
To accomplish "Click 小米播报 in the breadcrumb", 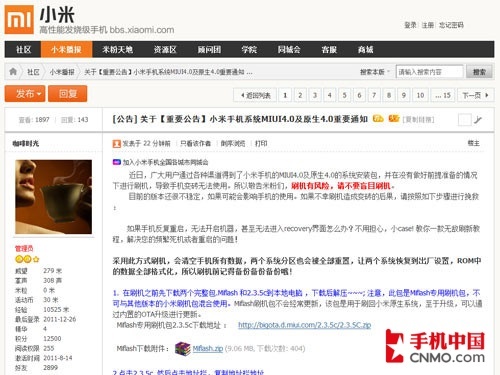I will 62,72.
